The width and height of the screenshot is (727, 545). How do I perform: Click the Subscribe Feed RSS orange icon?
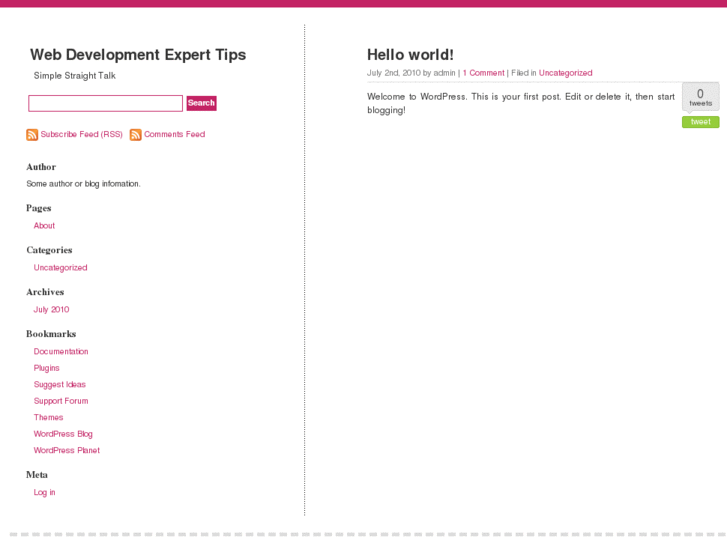32,135
